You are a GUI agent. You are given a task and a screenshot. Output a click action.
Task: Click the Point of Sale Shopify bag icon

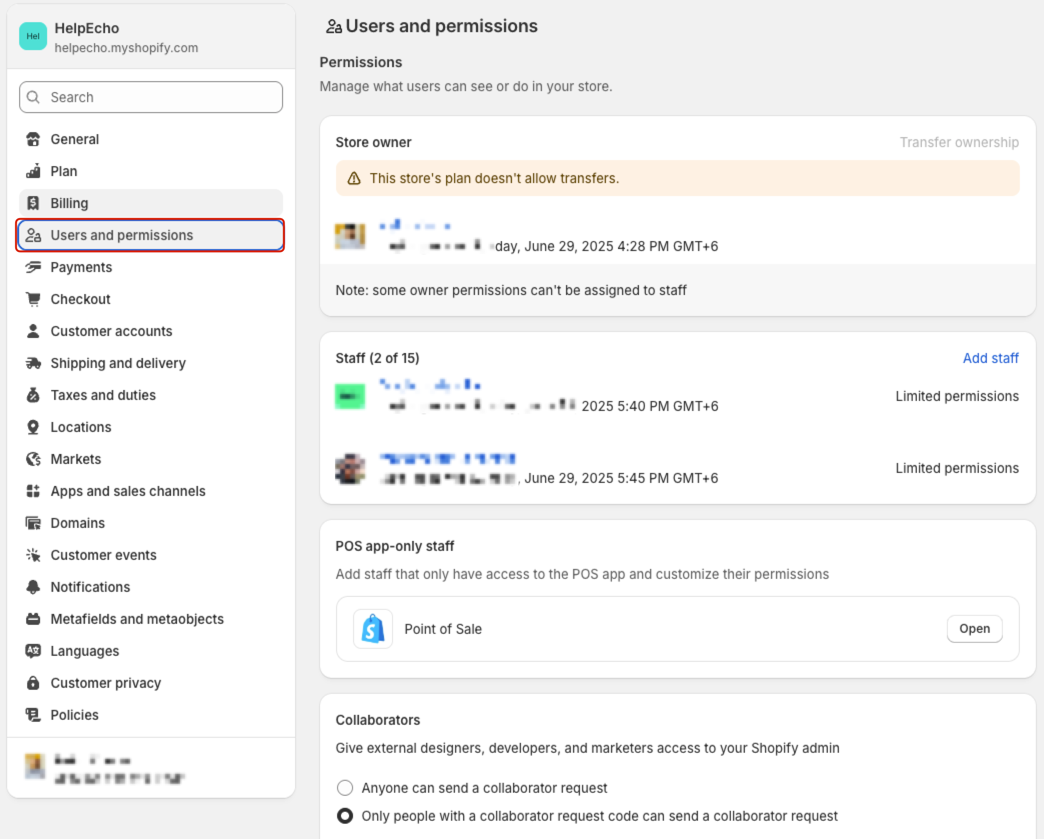point(373,629)
